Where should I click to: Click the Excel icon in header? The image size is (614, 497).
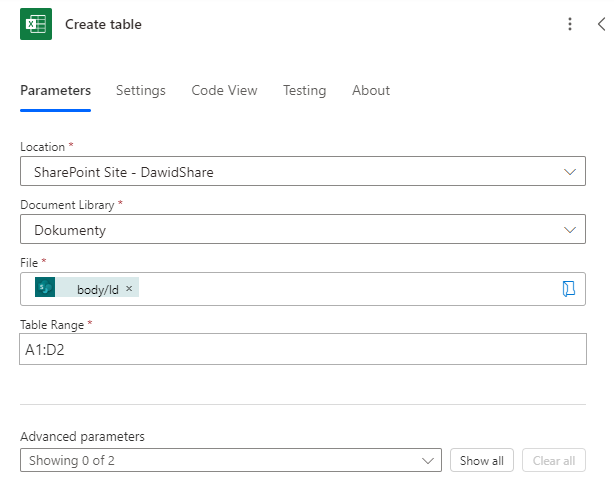coord(36,24)
